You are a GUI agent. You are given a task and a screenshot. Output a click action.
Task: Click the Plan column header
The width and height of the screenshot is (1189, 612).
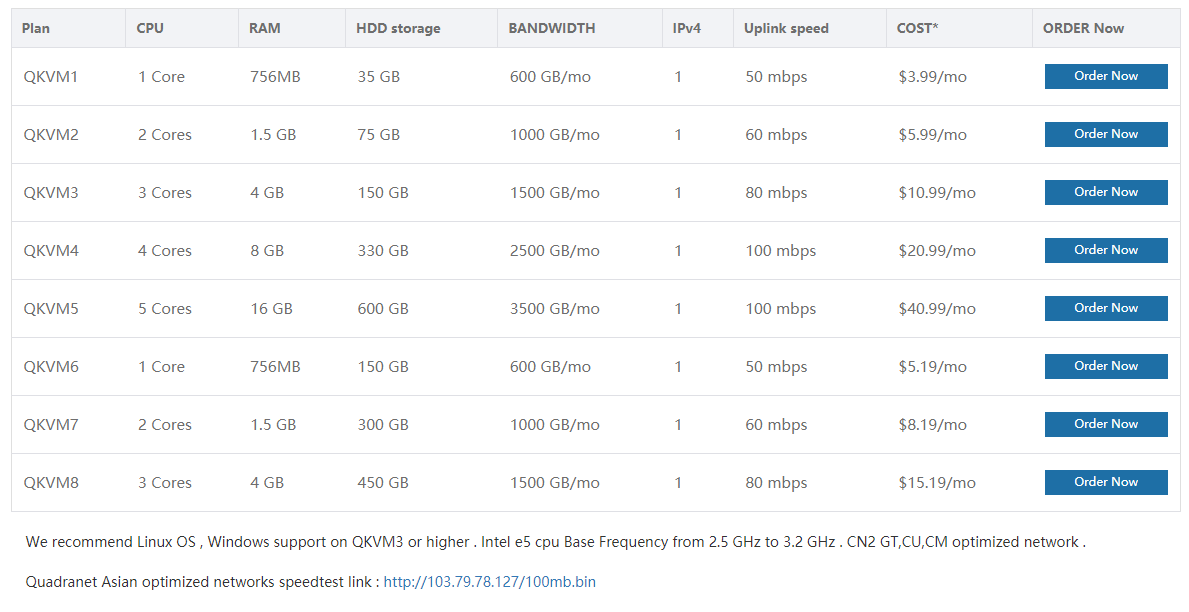[x=36, y=28]
